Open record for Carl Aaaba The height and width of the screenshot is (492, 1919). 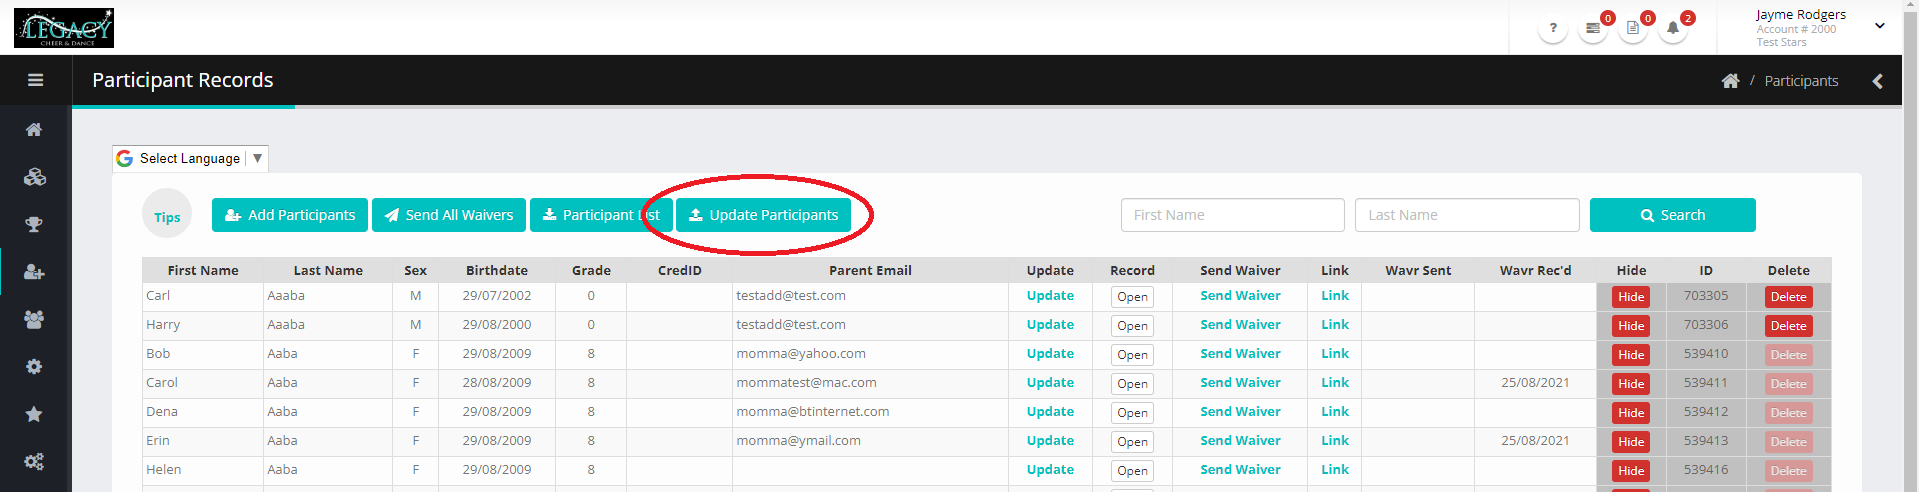[1132, 297]
